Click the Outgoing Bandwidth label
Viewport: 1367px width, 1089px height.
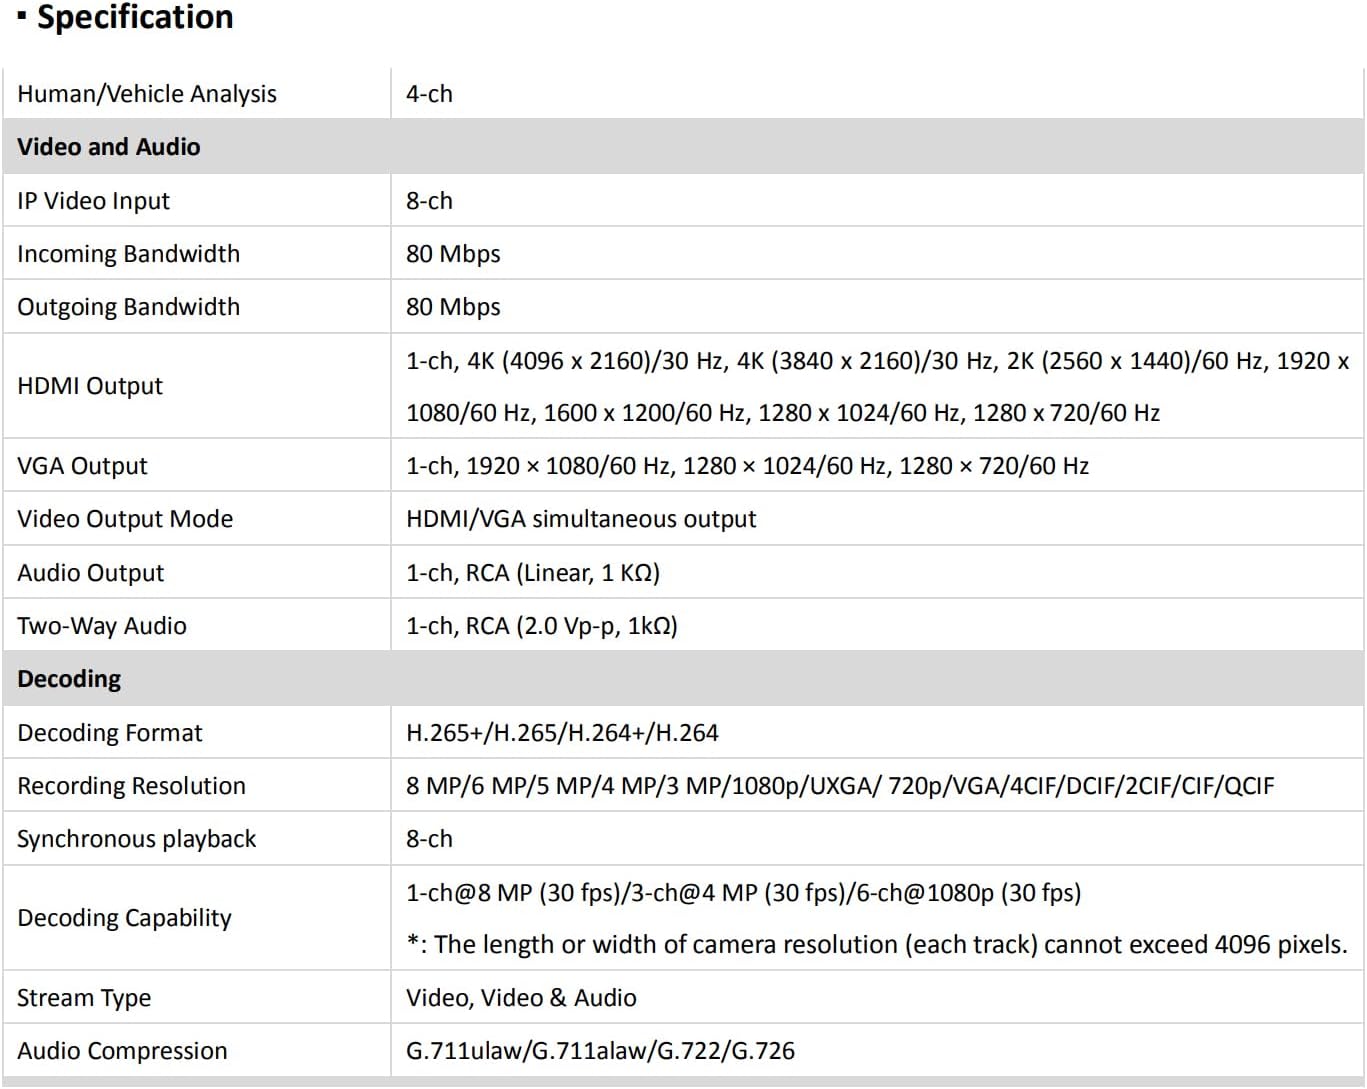coord(129,307)
